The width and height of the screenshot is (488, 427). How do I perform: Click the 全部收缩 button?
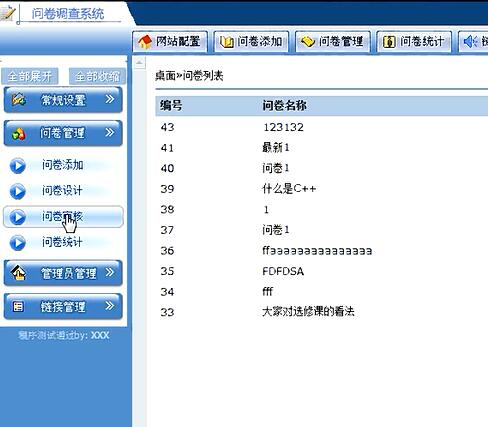tap(97, 76)
